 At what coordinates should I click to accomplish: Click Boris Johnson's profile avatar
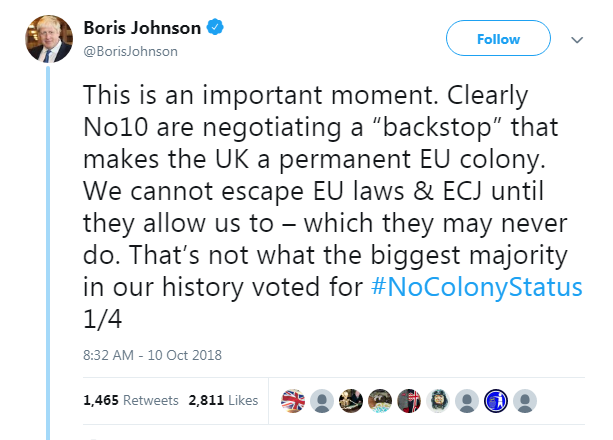[x=46, y=40]
